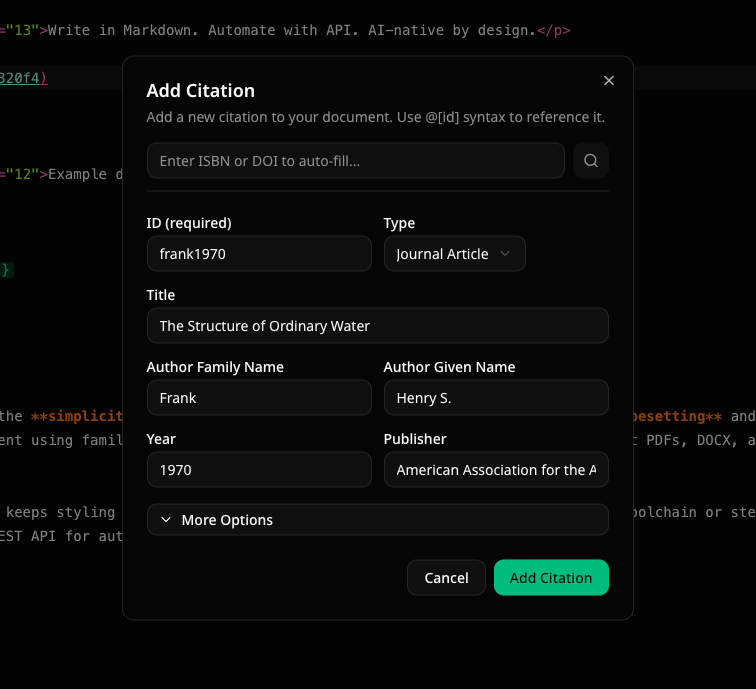The image size is (756, 689).
Task: Click the 'ID (required)' label
Action: [189, 223]
